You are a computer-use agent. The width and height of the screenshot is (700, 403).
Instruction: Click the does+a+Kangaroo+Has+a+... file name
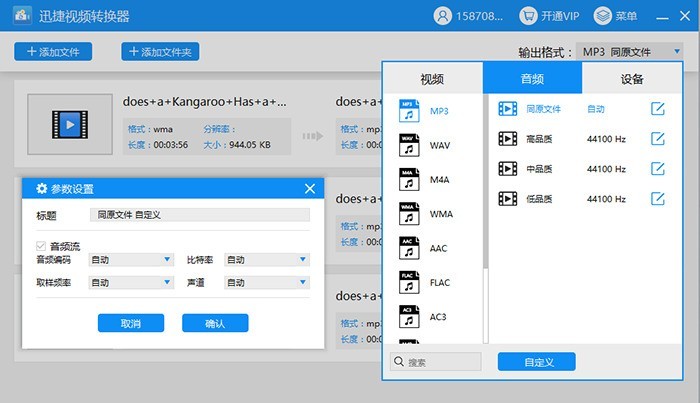(x=205, y=102)
